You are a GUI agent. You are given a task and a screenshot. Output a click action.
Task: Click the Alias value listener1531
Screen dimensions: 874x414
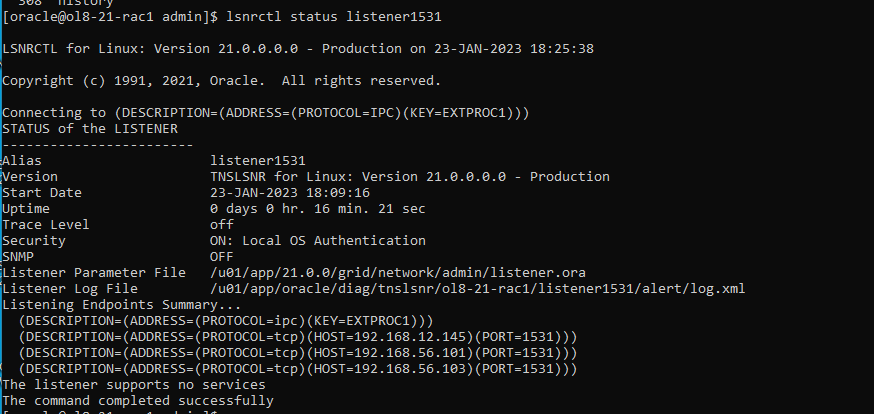click(x=258, y=161)
